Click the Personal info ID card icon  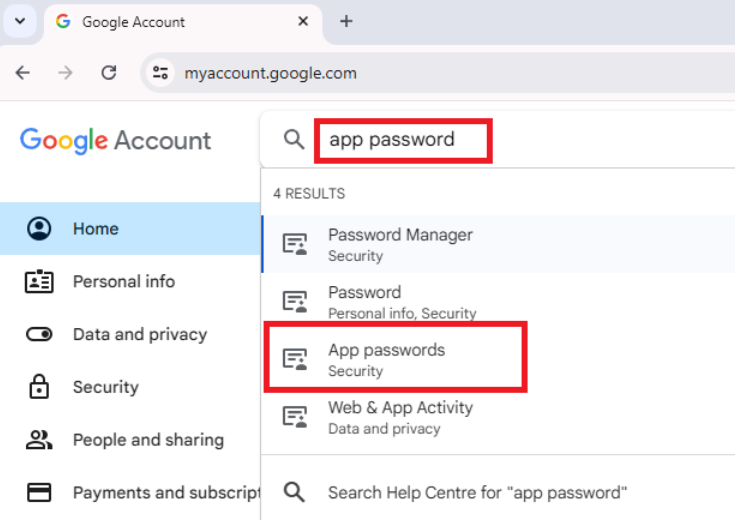tap(39, 281)
